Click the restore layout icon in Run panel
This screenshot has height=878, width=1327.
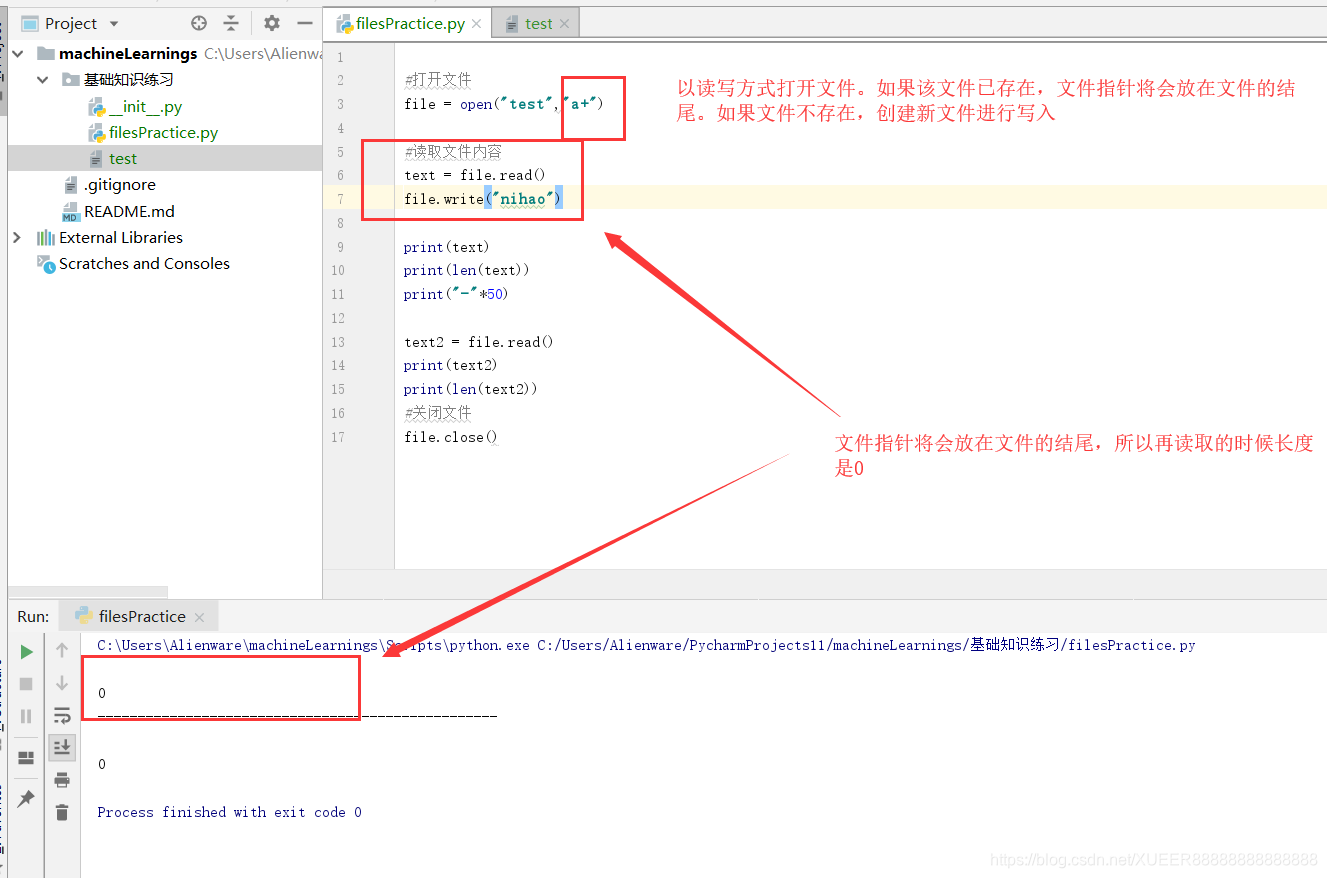[x=27, y=758]
